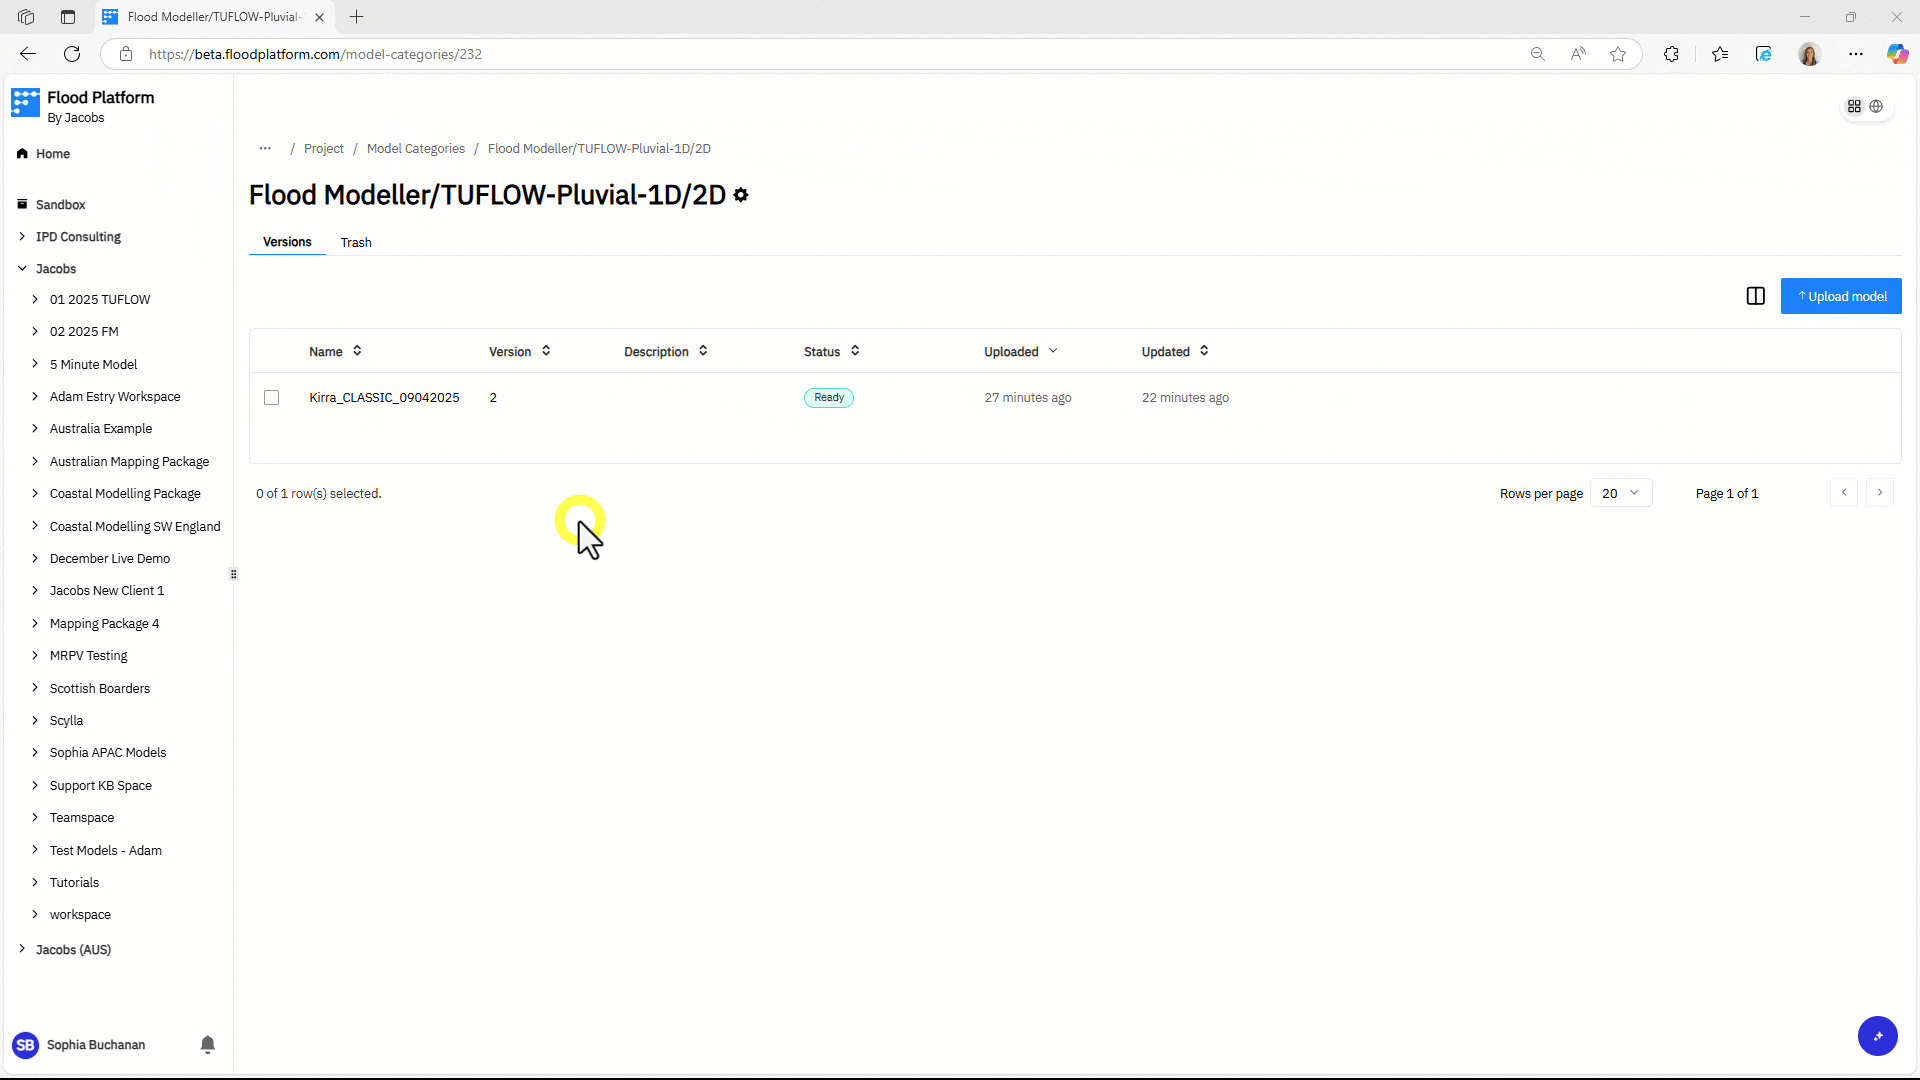Sort by the Version column

pos(520,351)
